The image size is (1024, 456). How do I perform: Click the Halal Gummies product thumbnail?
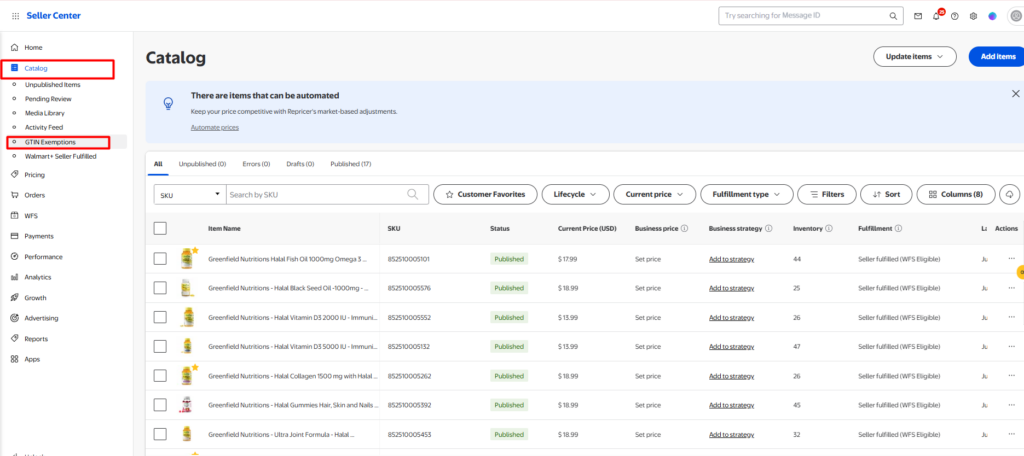click(187, 405)
